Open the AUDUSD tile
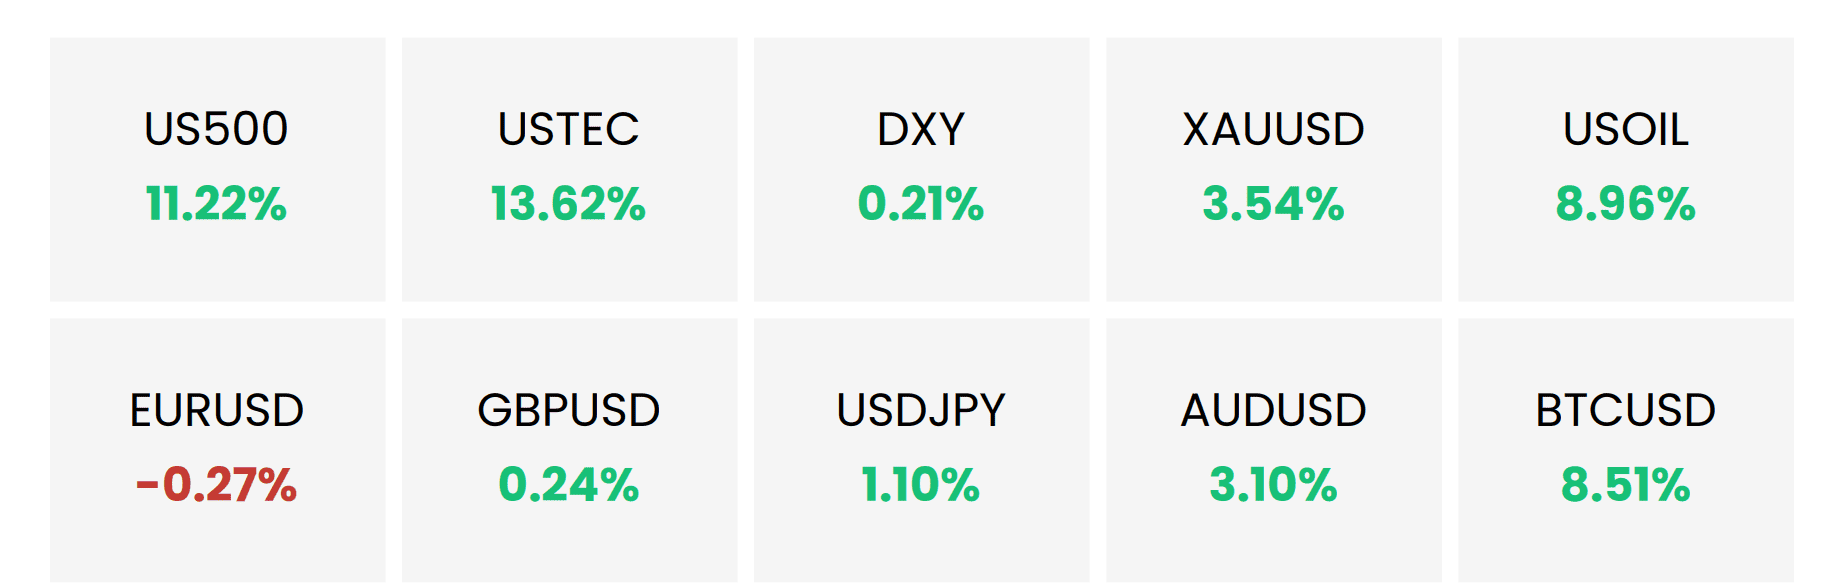This screenshot has width=1841, height=587. click(1273, 450)
